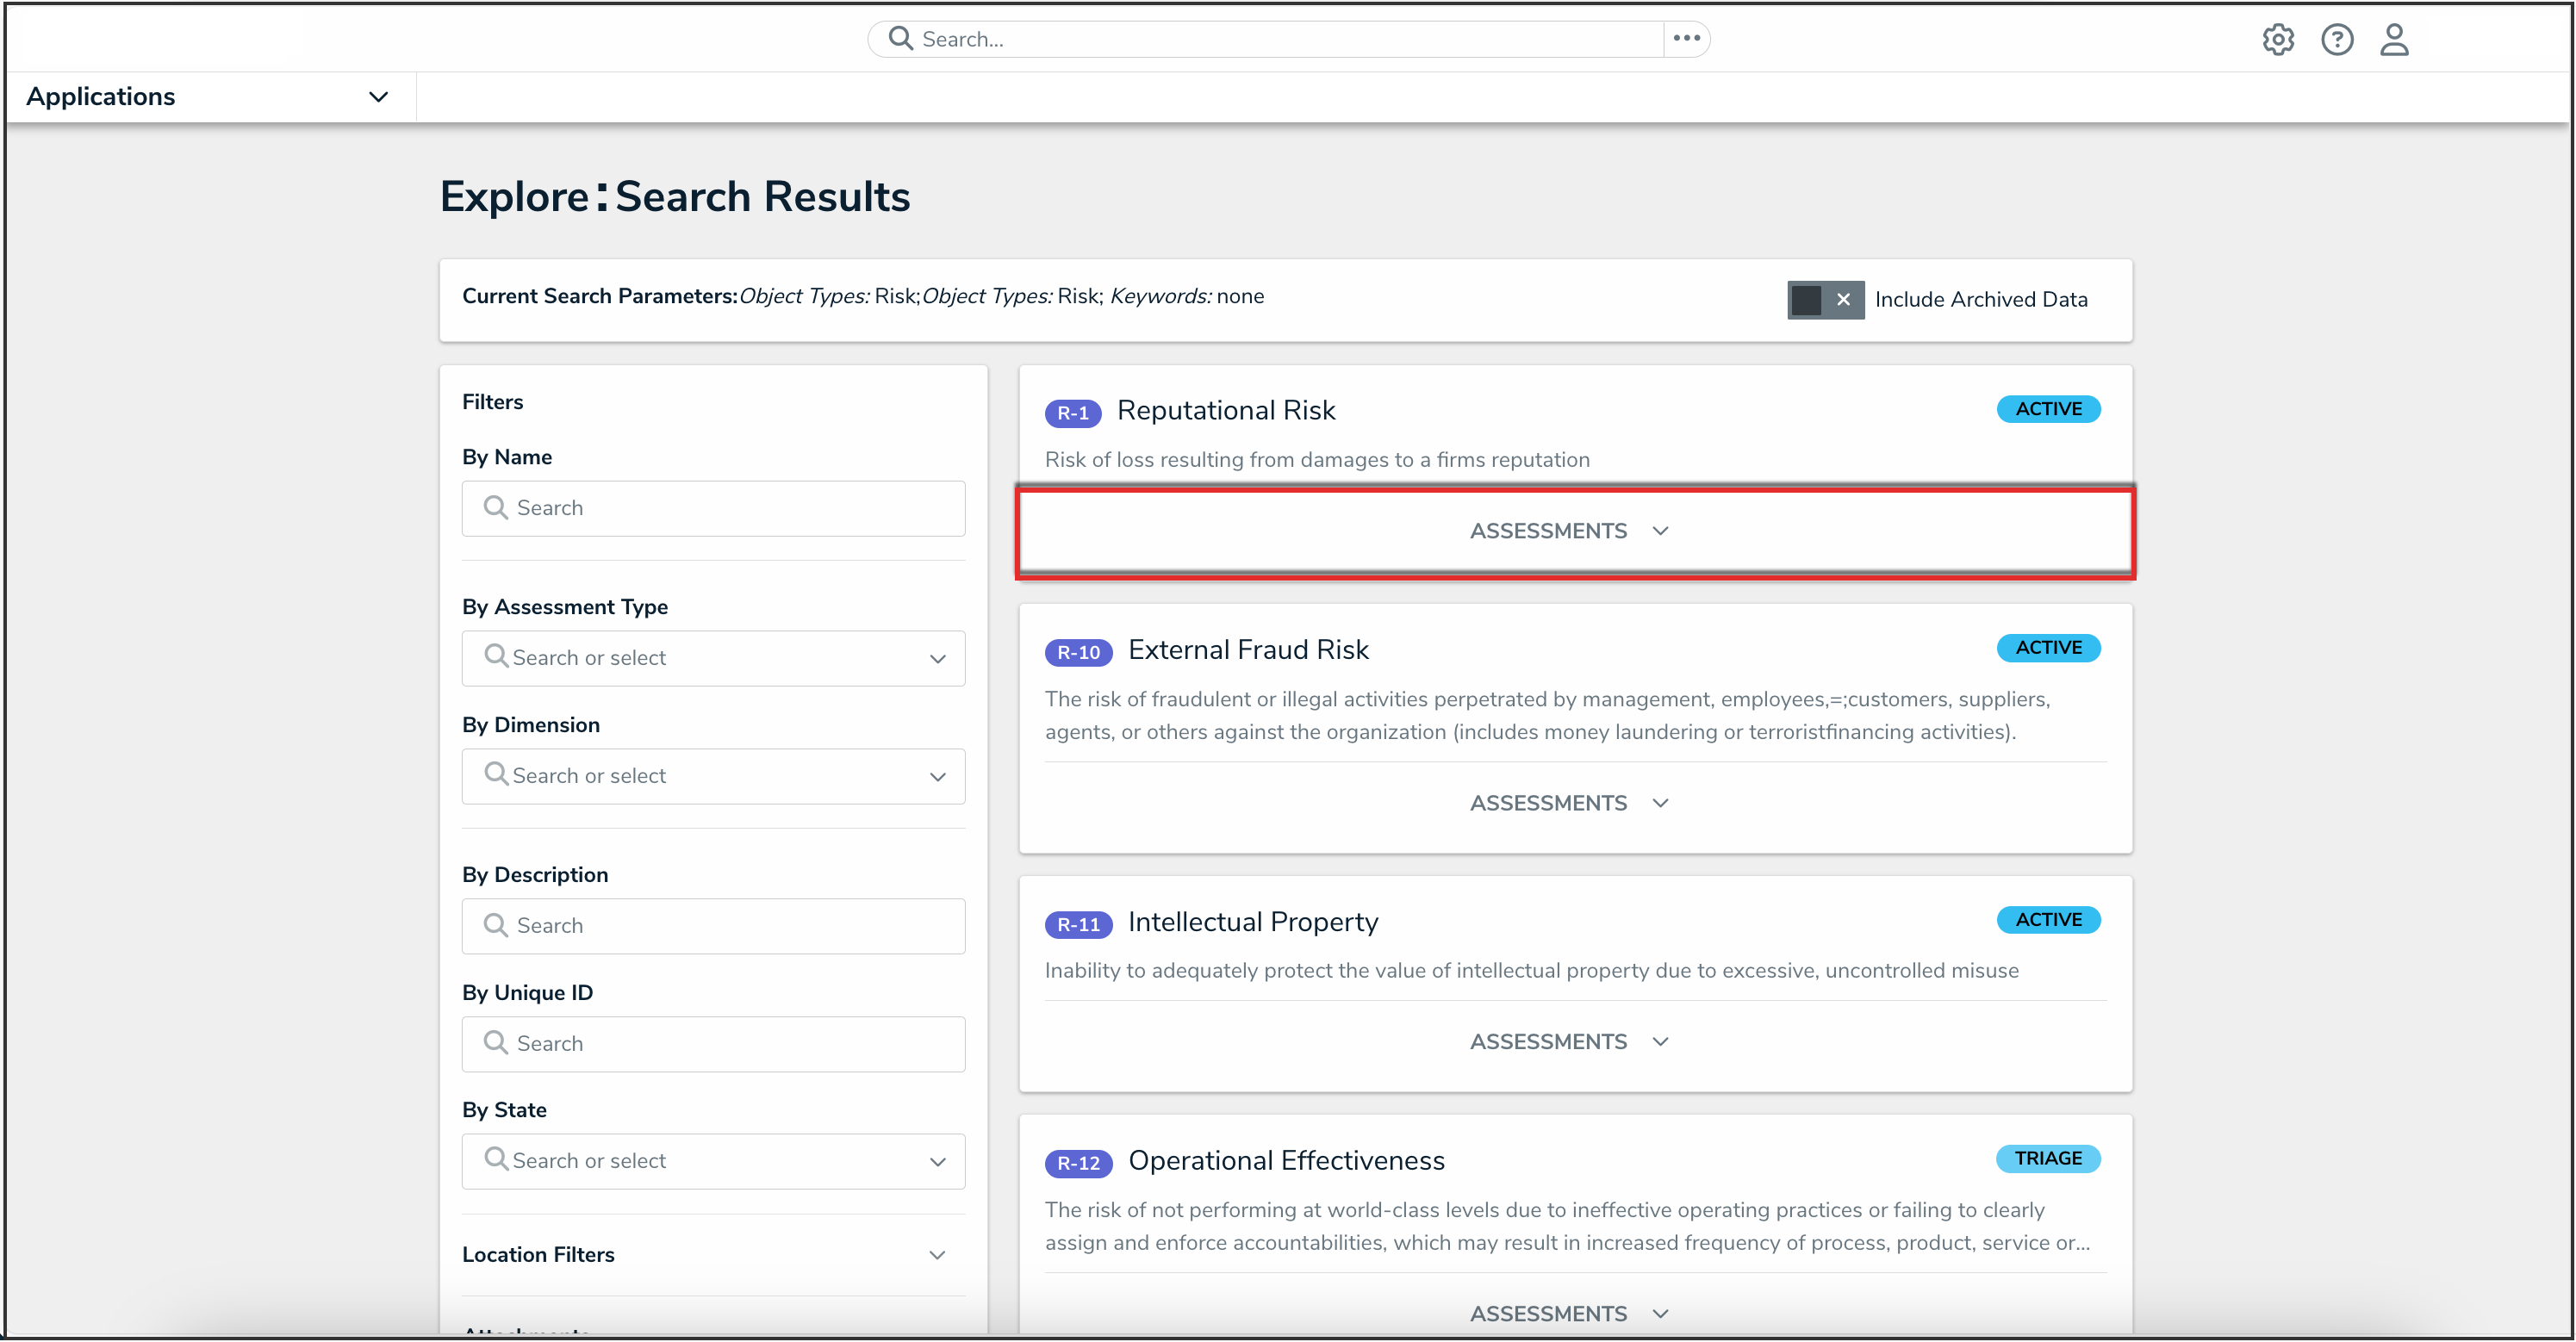
Task: Open the settings gear icon
Action: [2277, 40]
